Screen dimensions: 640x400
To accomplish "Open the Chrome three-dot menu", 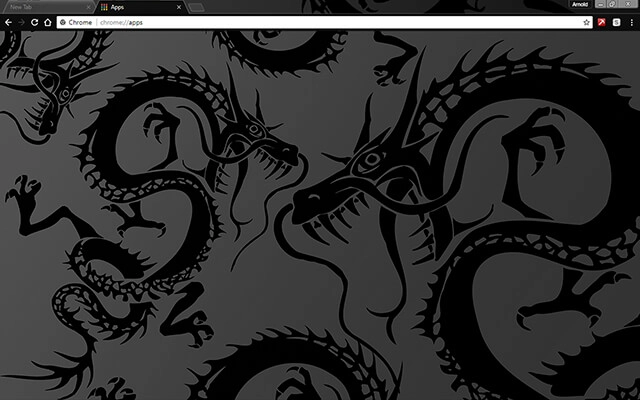I will [632, 22].
